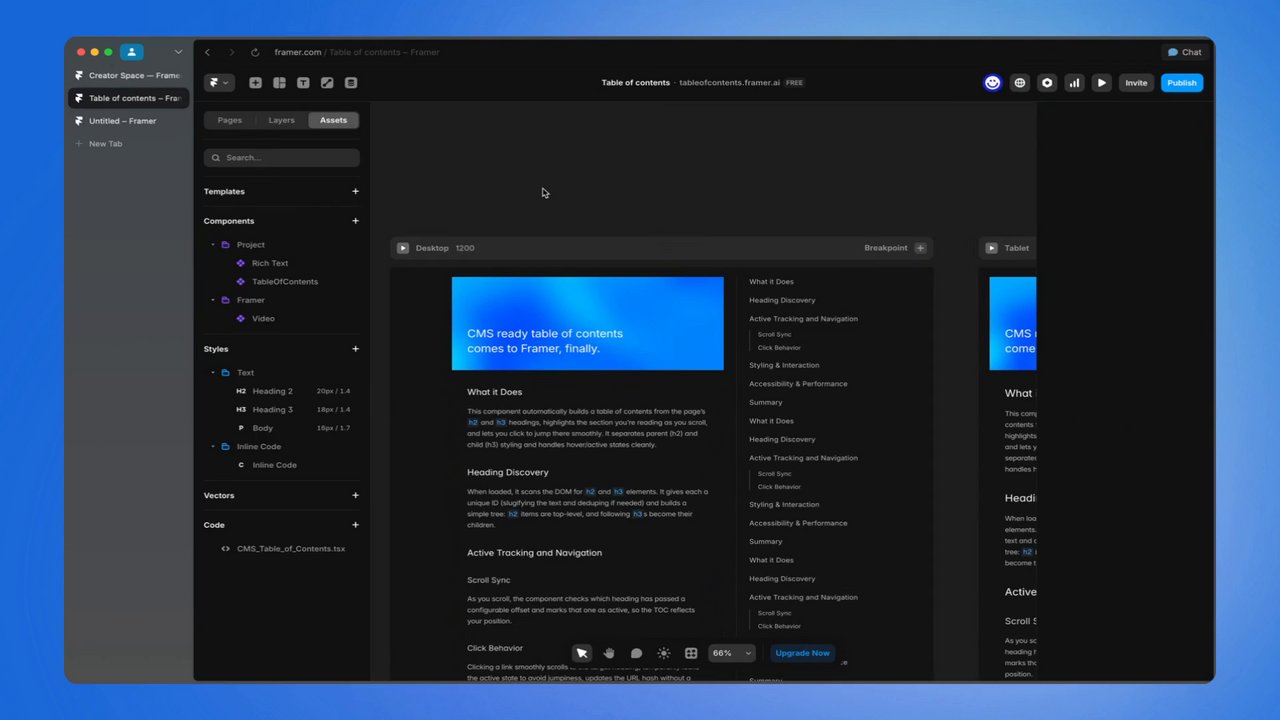
Task: Add a new vector with plus
Action: 355,495
